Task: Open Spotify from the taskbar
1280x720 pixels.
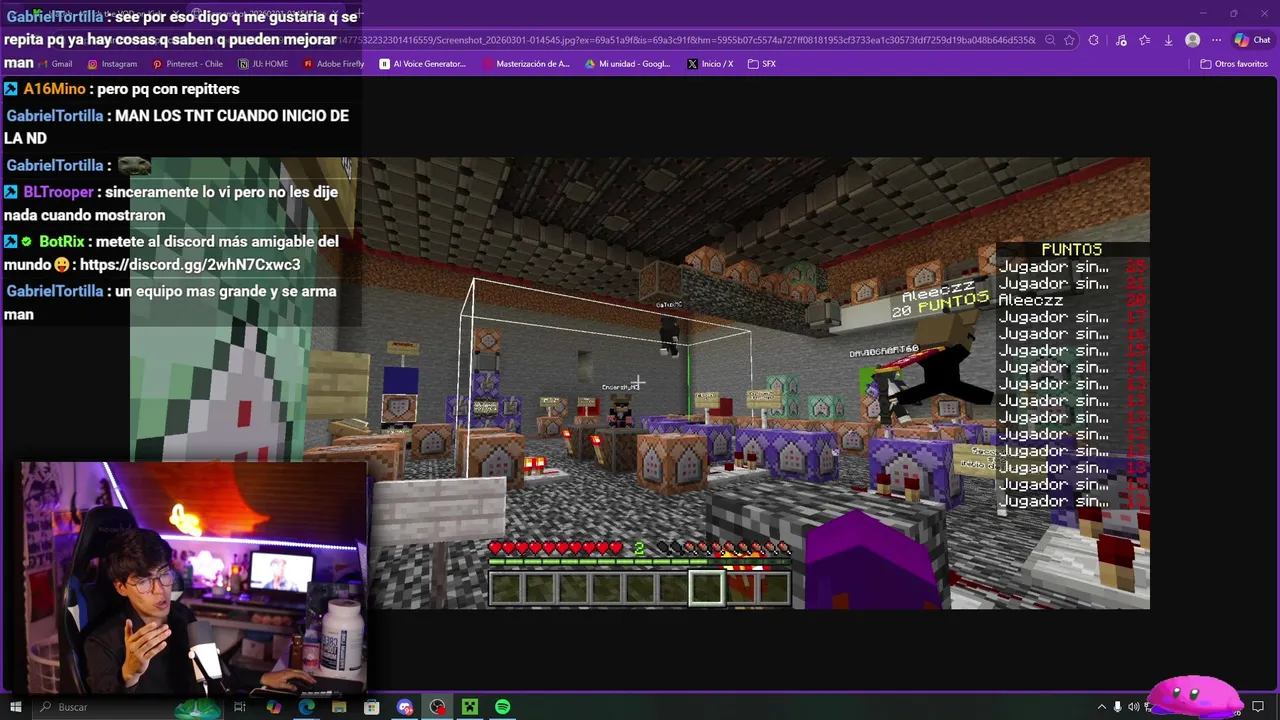Action: 503,707
